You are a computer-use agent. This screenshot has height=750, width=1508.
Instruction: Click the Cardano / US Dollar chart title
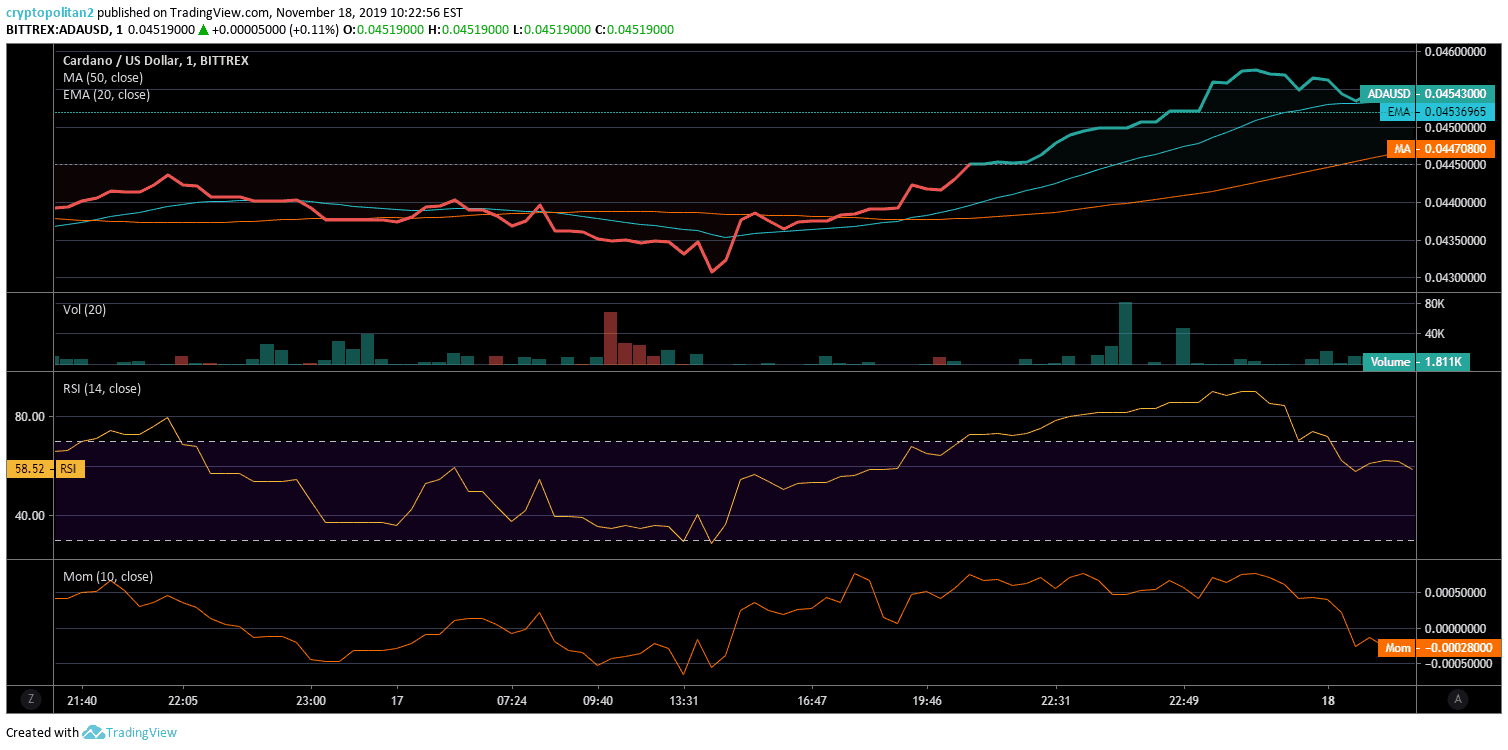[x=155, y=60]
